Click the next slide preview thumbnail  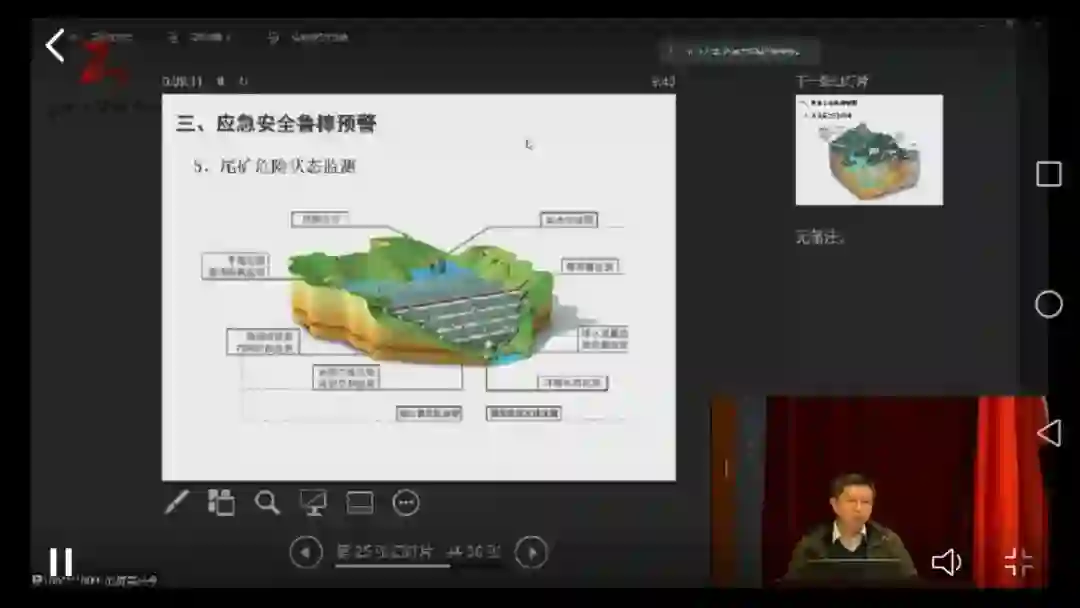tap(869, 150)
